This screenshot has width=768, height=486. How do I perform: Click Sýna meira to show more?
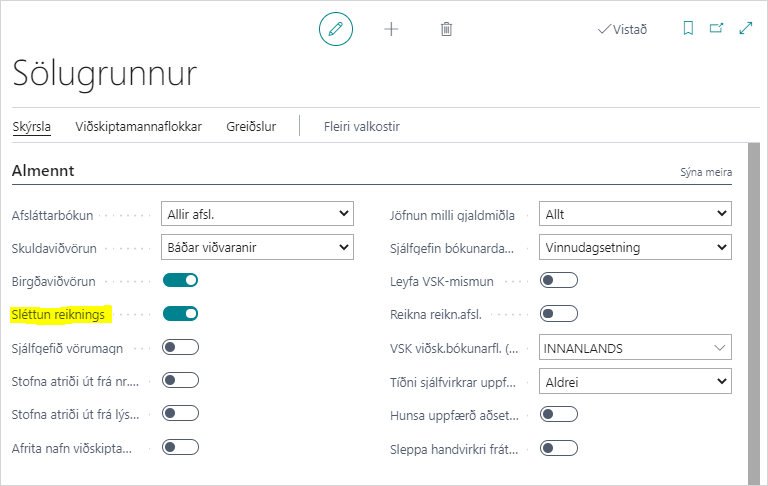pos(705,172)
